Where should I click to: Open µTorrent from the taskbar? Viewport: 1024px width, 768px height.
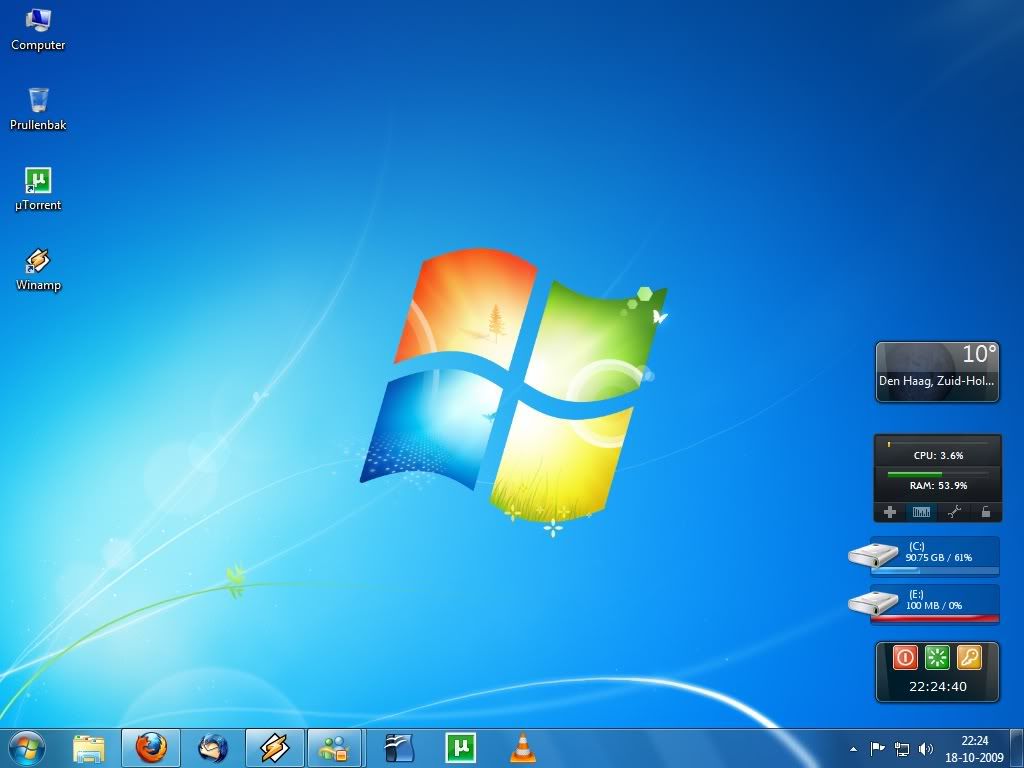(460, 748)
